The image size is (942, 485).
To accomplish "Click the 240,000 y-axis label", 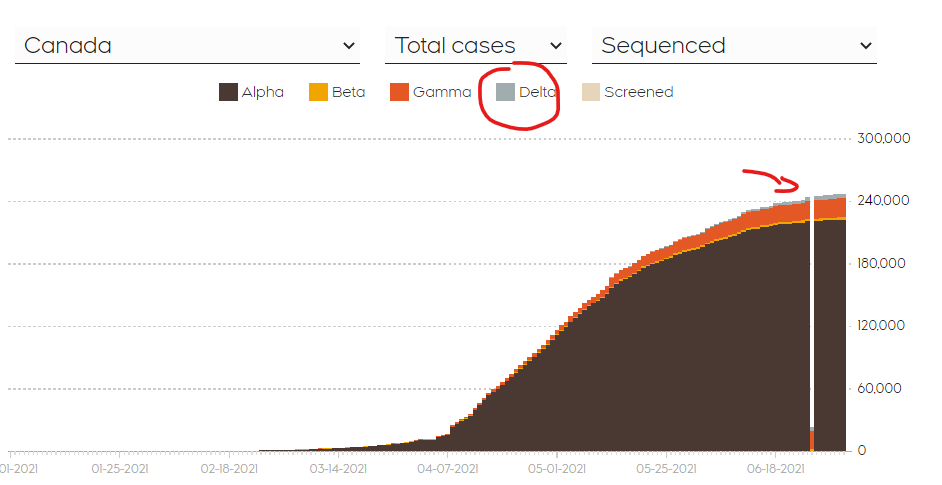I will click(x=883, y=201).
